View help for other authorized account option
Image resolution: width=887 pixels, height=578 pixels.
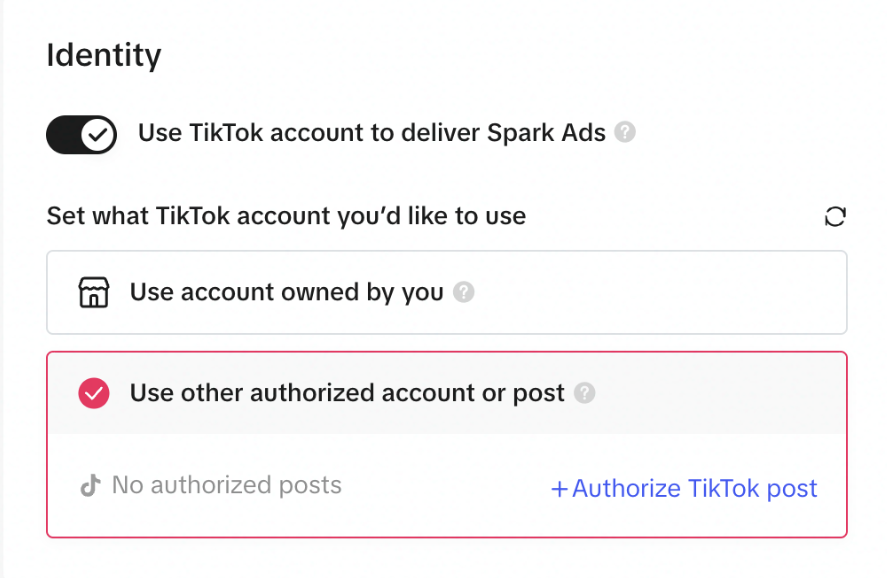(x=584, y=393)
